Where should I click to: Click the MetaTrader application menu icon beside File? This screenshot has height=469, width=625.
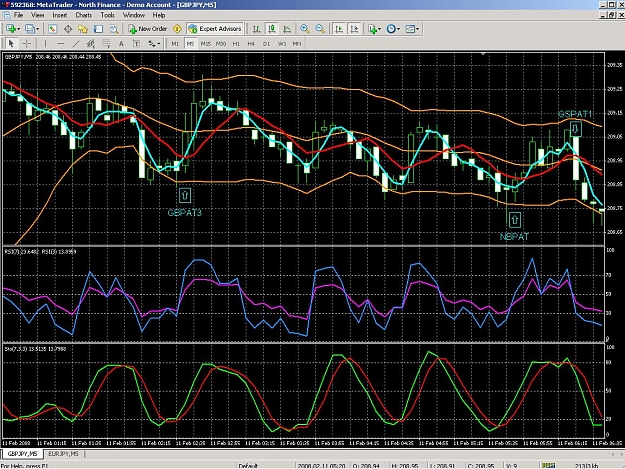(6, 15)
